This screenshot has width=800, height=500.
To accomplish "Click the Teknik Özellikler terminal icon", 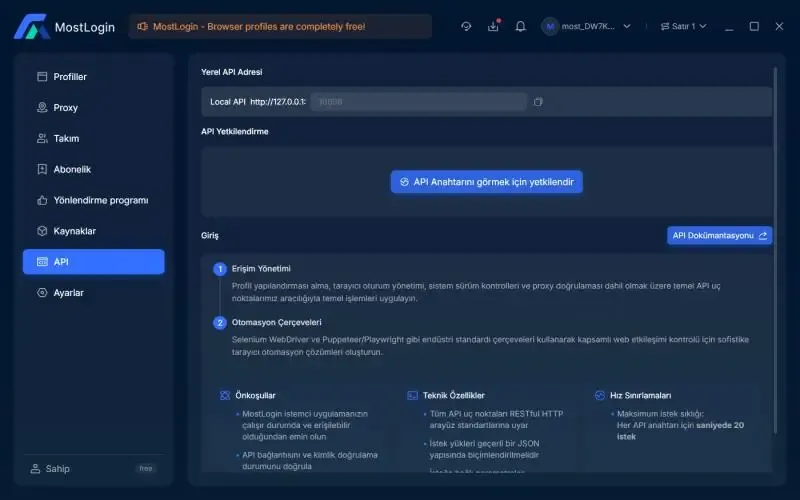I will point(412,395).
